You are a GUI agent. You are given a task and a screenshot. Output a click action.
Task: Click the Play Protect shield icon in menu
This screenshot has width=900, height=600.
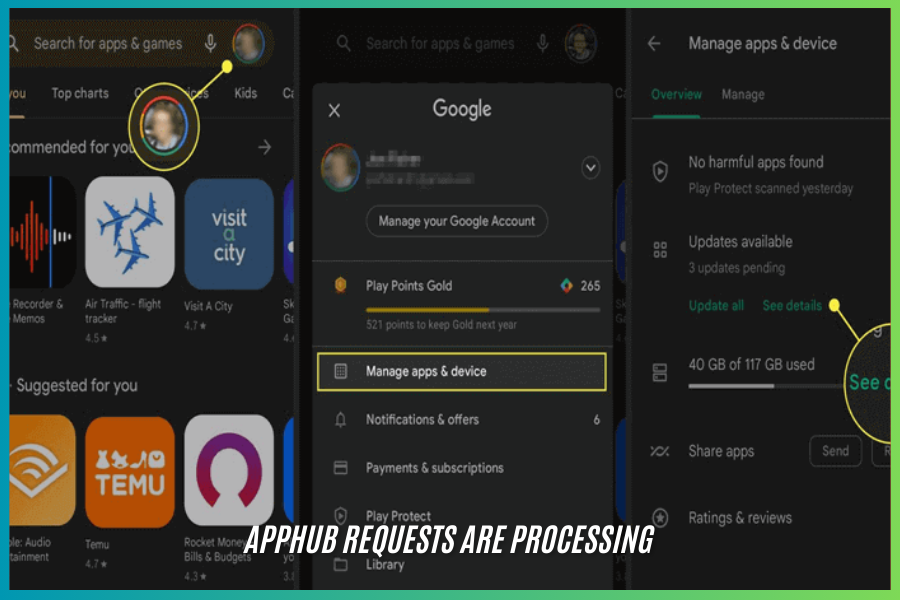(x=340, y=516)
